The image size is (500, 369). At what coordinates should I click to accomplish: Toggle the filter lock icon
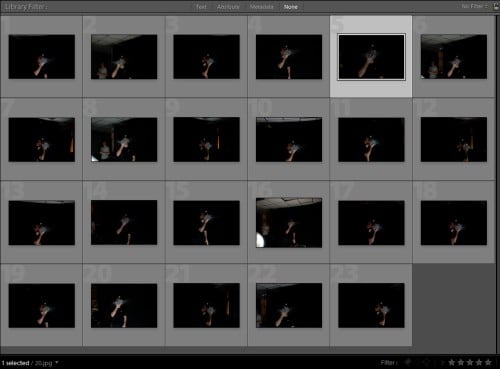[496, 6]
